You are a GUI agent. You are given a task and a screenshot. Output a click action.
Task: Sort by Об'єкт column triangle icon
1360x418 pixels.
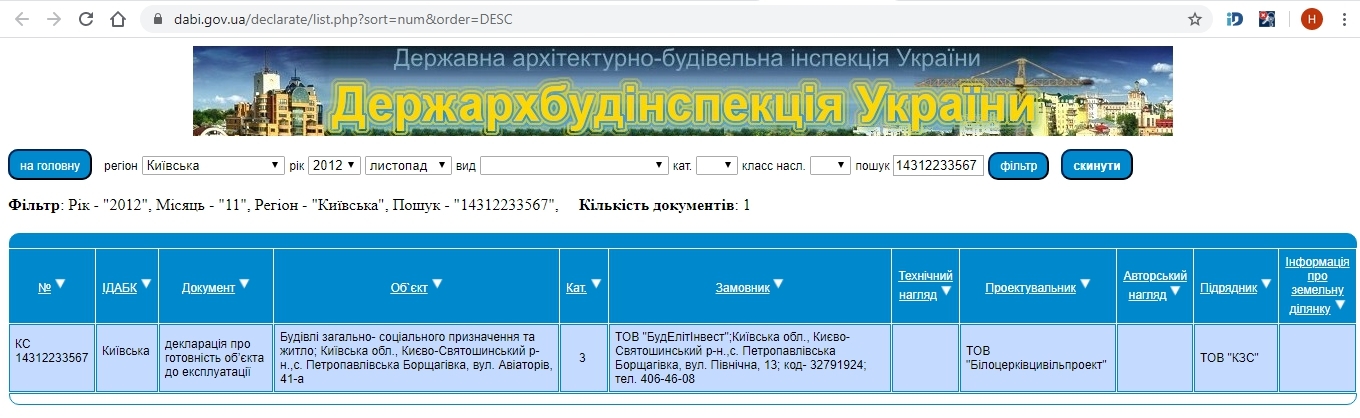(436, 284)
